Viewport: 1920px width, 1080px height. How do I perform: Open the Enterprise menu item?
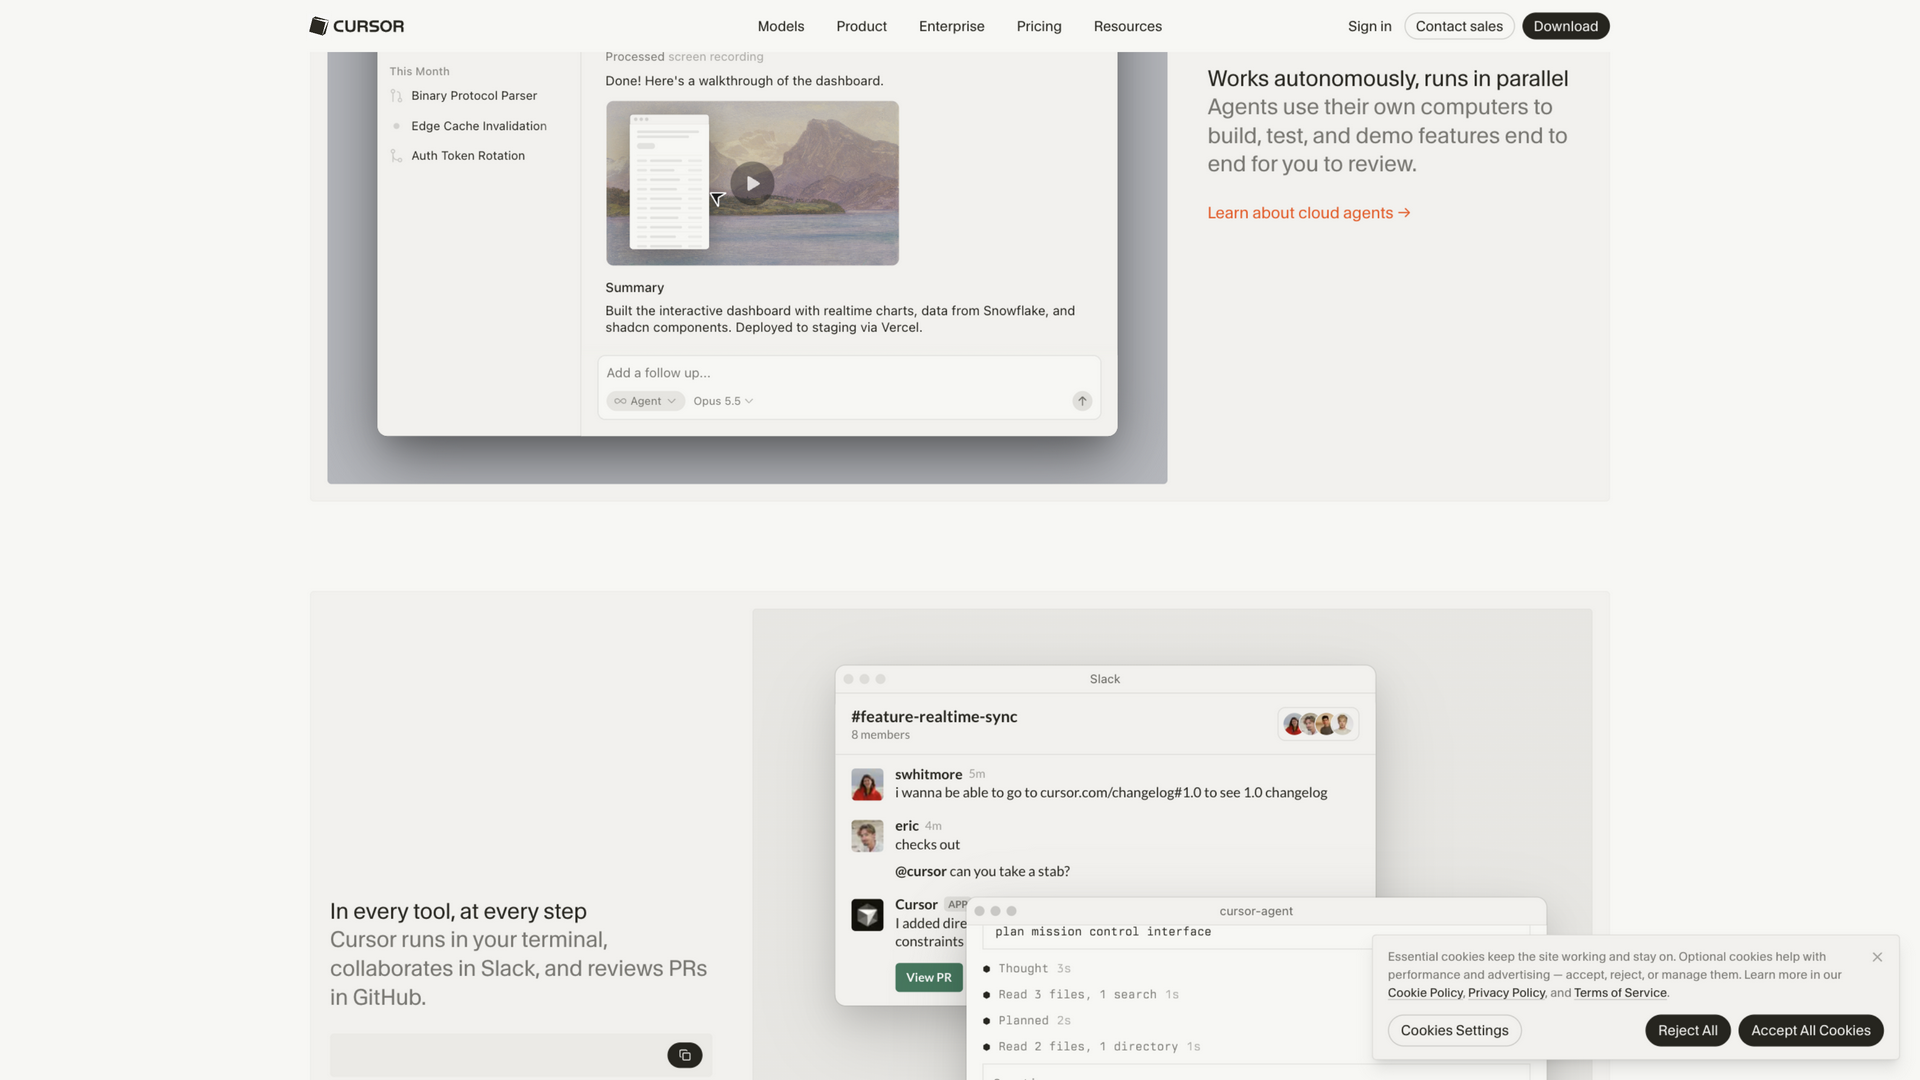click(952, 26)
